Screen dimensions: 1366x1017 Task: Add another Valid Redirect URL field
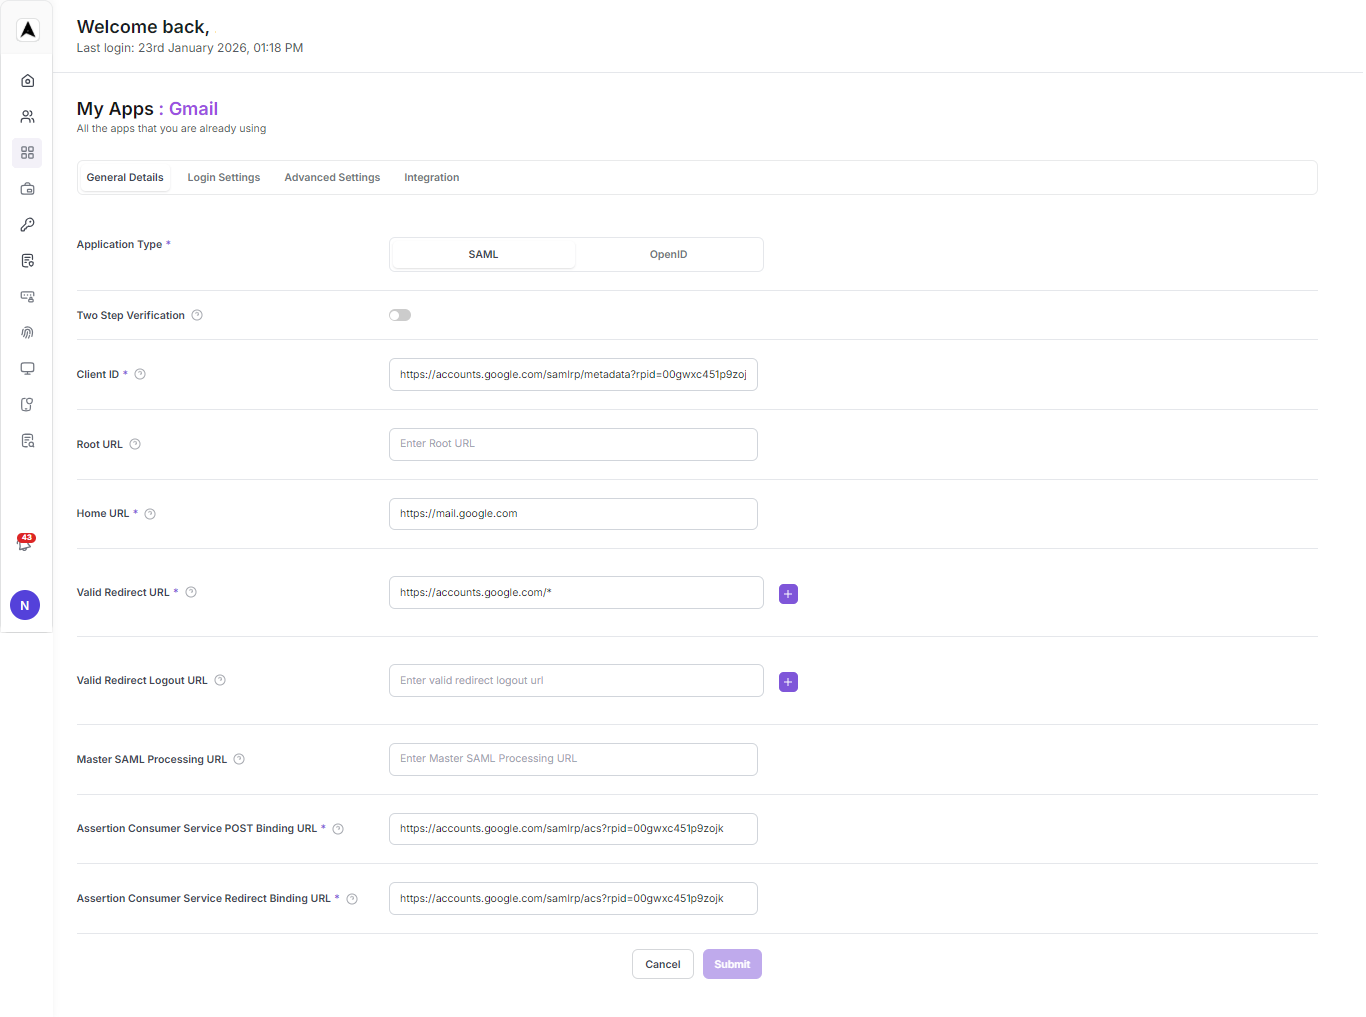788,594
